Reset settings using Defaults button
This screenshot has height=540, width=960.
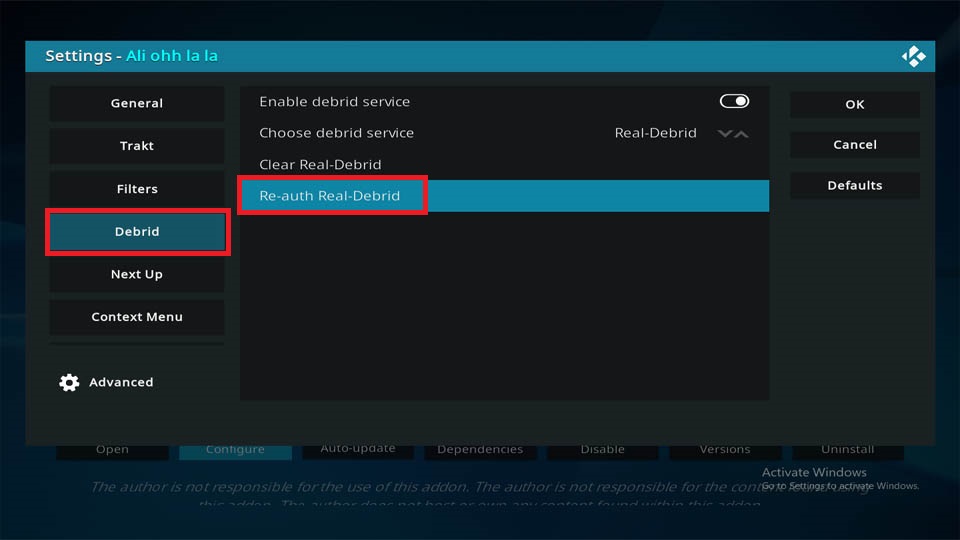click(x=855, y=185)
